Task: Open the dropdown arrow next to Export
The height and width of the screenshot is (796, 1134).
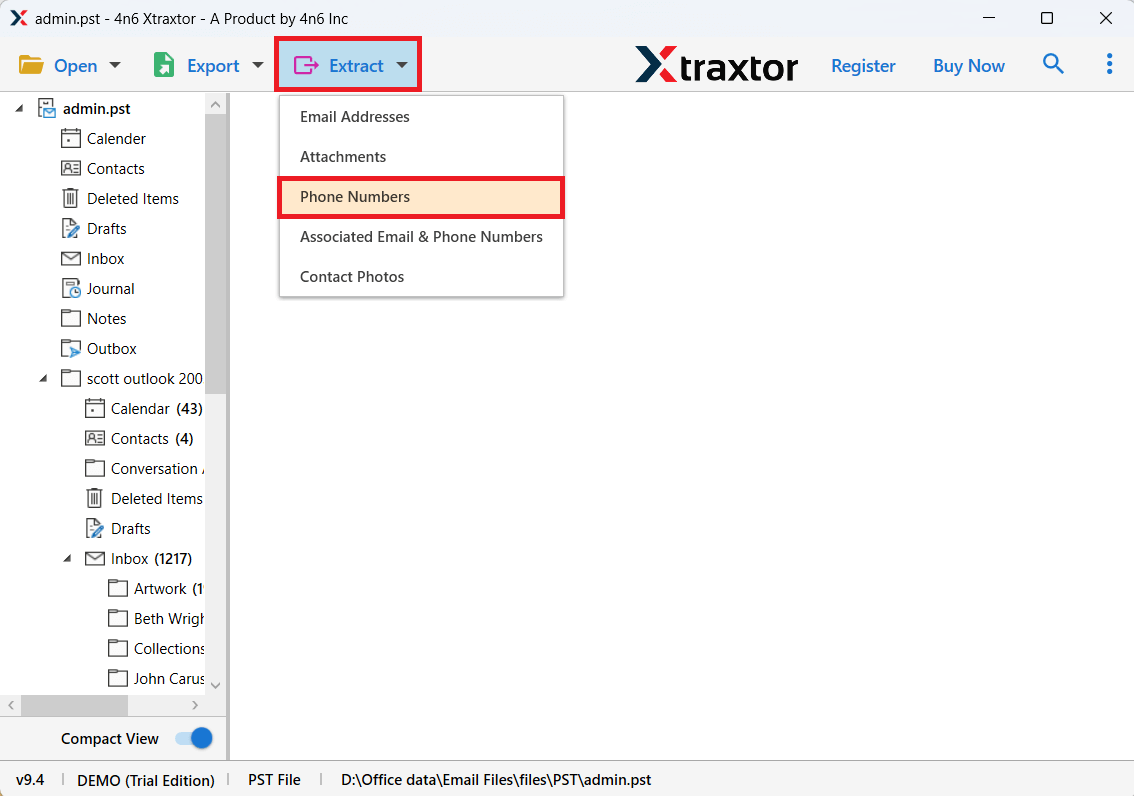Action: tap(257, 66)
